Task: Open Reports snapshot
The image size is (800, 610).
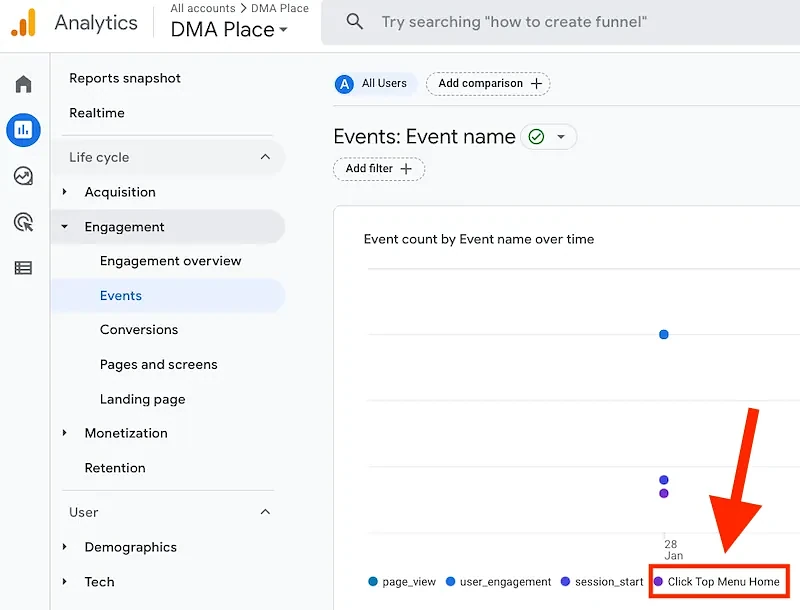Action: click(125, 78)
